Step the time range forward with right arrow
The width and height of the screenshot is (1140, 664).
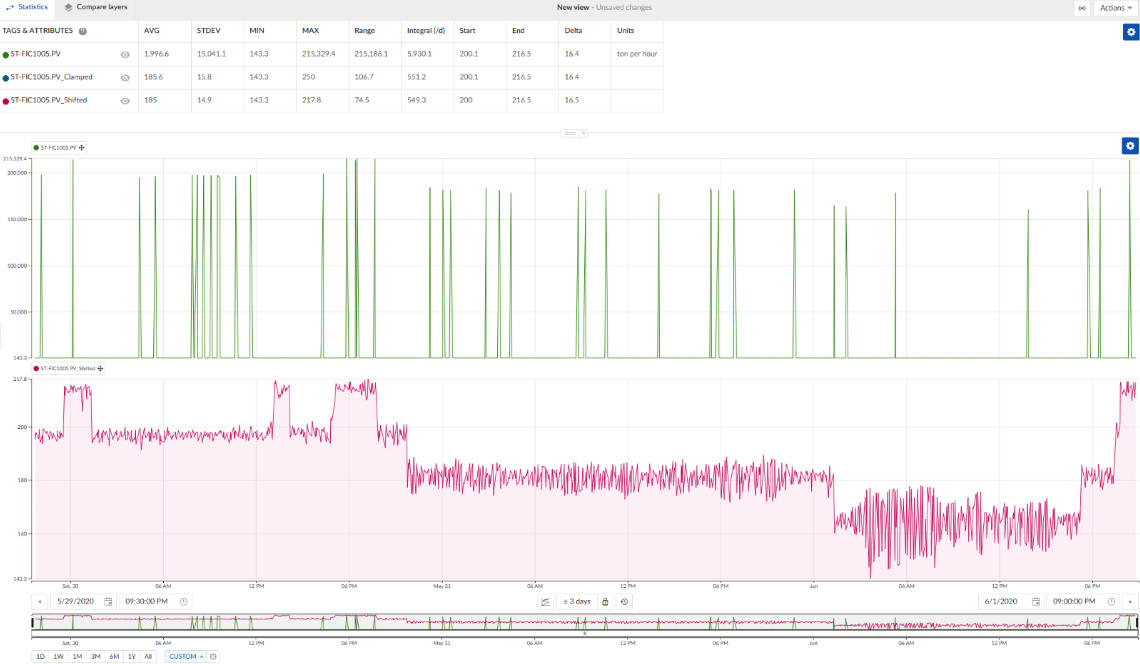tap(1130, 601)
